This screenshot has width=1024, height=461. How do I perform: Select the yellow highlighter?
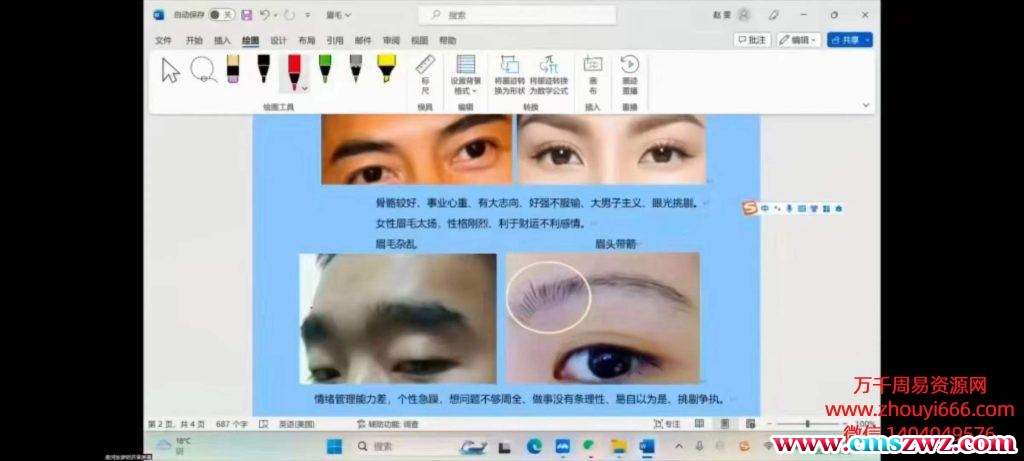(386, 69)
